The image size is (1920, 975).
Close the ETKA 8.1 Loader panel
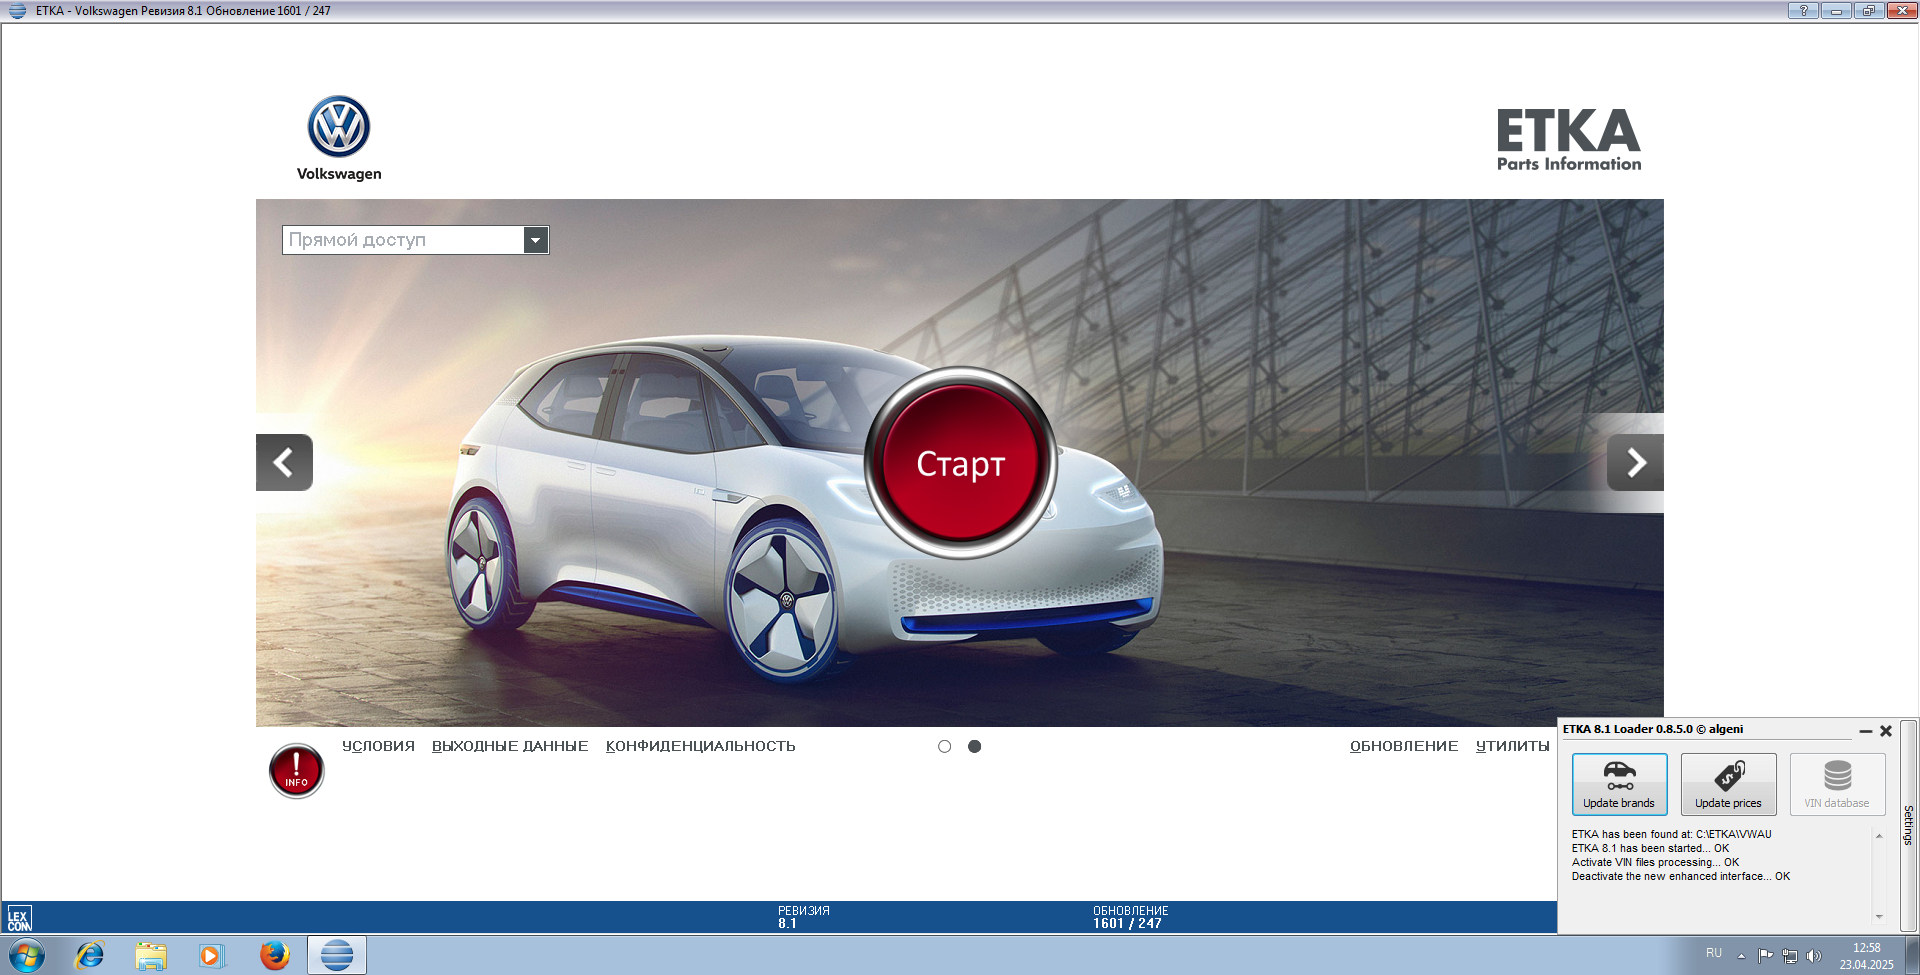[x=1886, y=731]
